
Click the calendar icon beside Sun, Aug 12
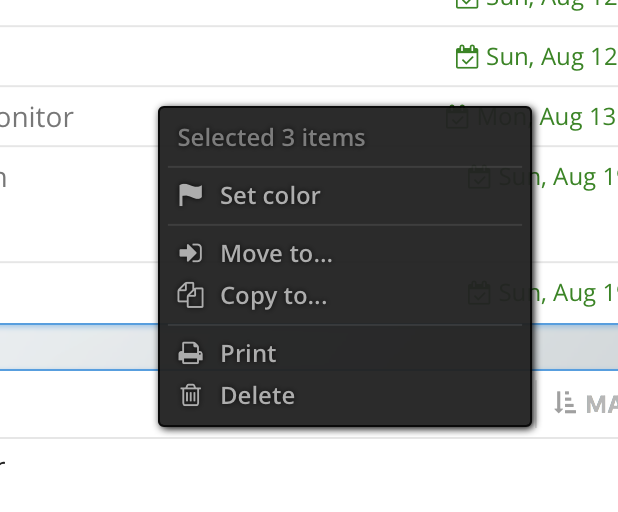[467, 57]
